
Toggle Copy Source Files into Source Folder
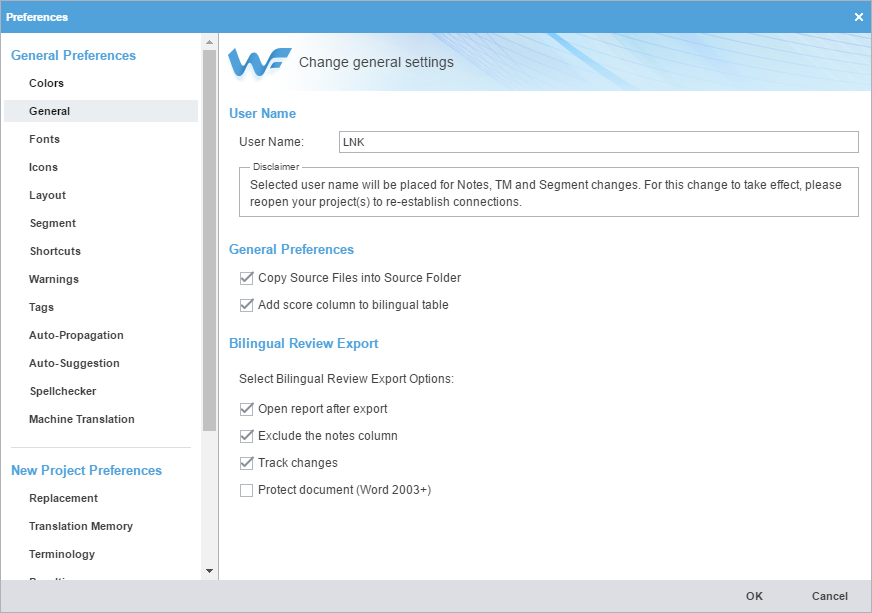pyautogui.click(x=247, y=278)
